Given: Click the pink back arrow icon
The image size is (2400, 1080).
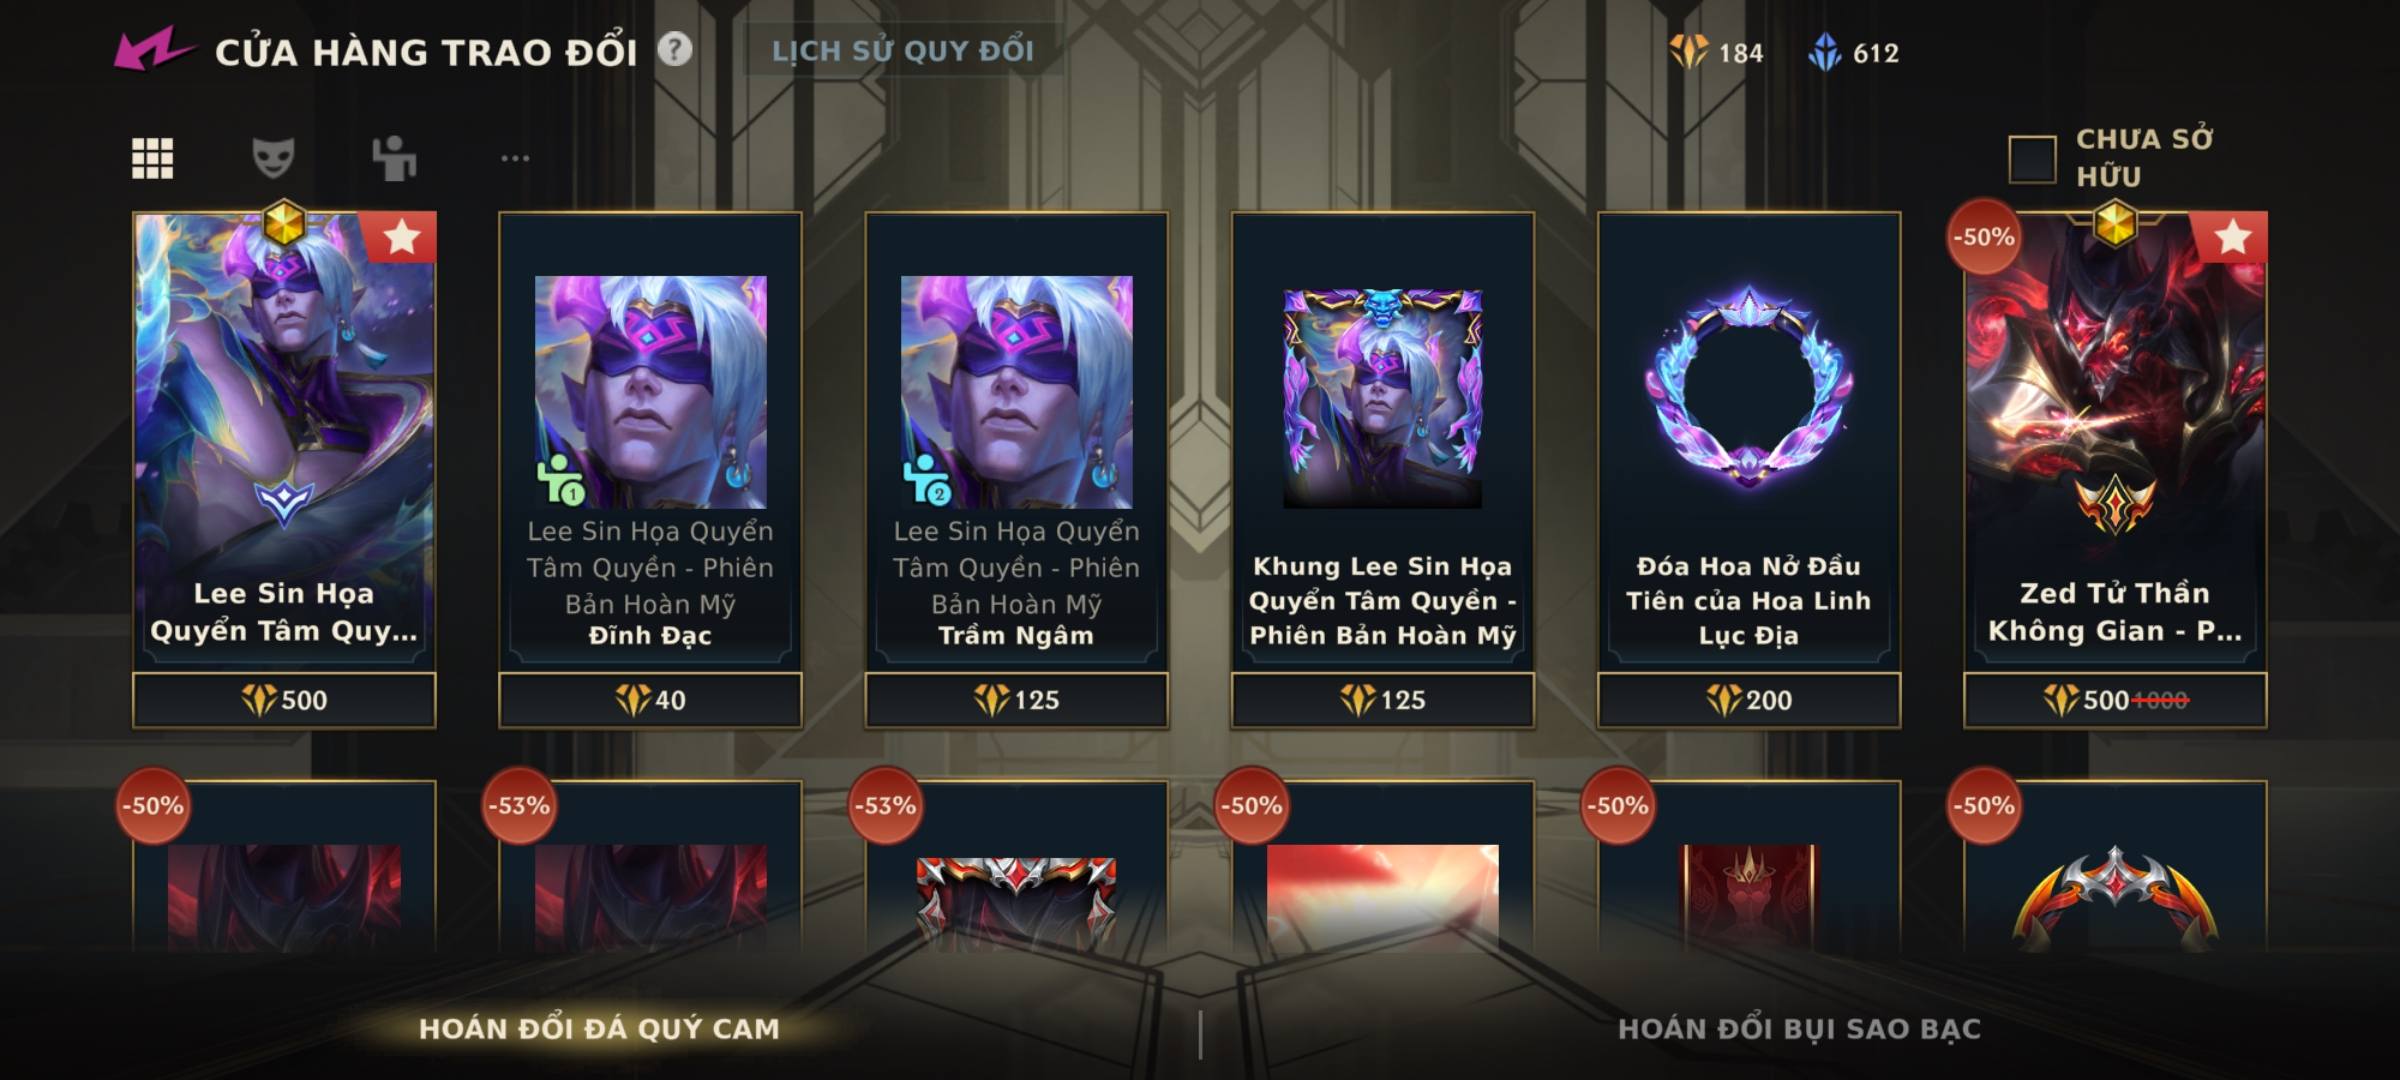Looking at the screenshot, I should 153,50.
